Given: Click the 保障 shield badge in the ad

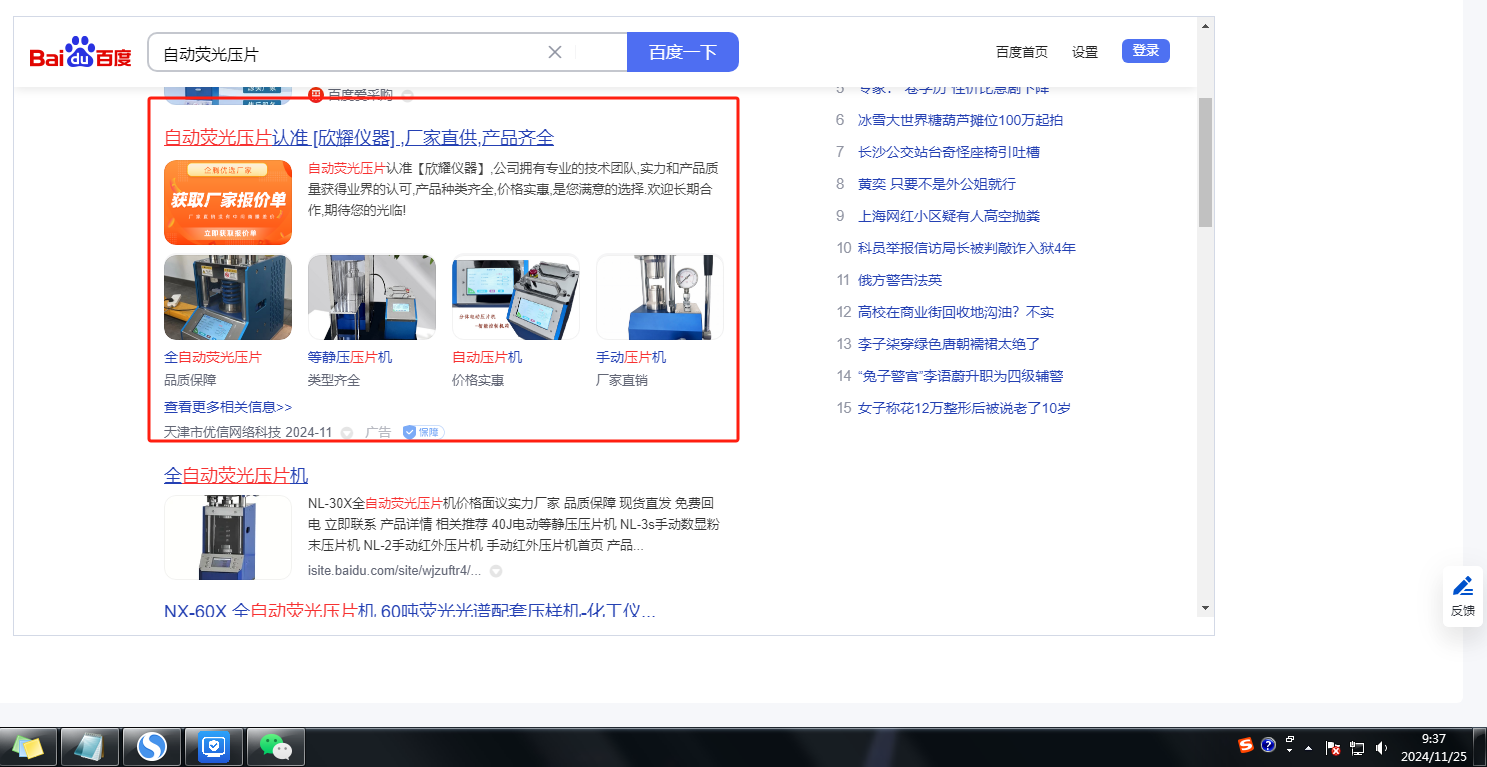Looking at the screenshot, I should (423, 432).
